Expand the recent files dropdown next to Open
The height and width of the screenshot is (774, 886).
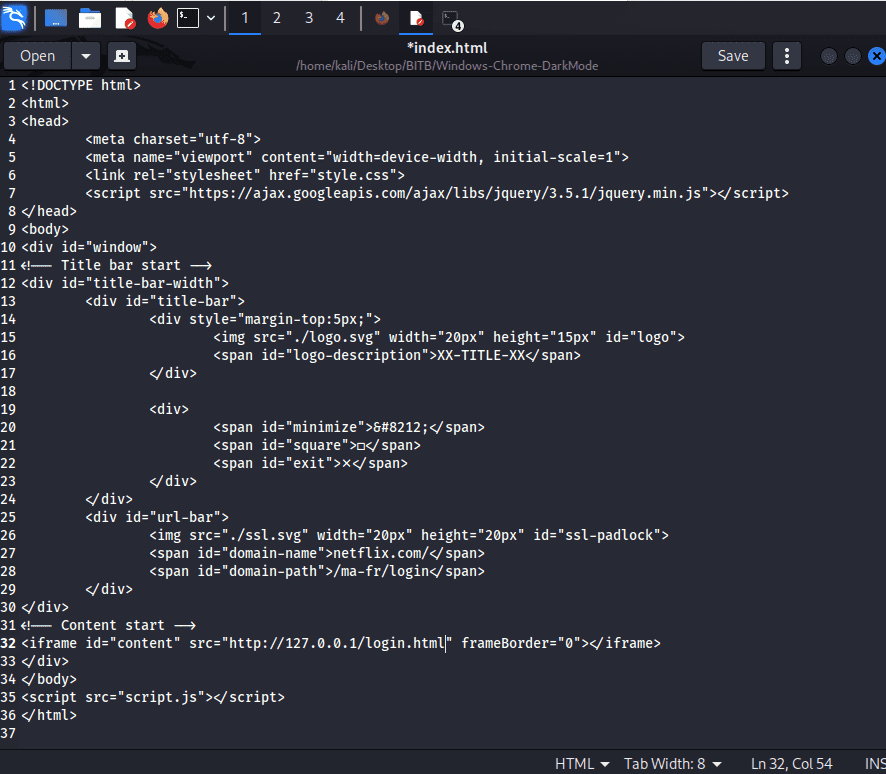coord(86,56)
